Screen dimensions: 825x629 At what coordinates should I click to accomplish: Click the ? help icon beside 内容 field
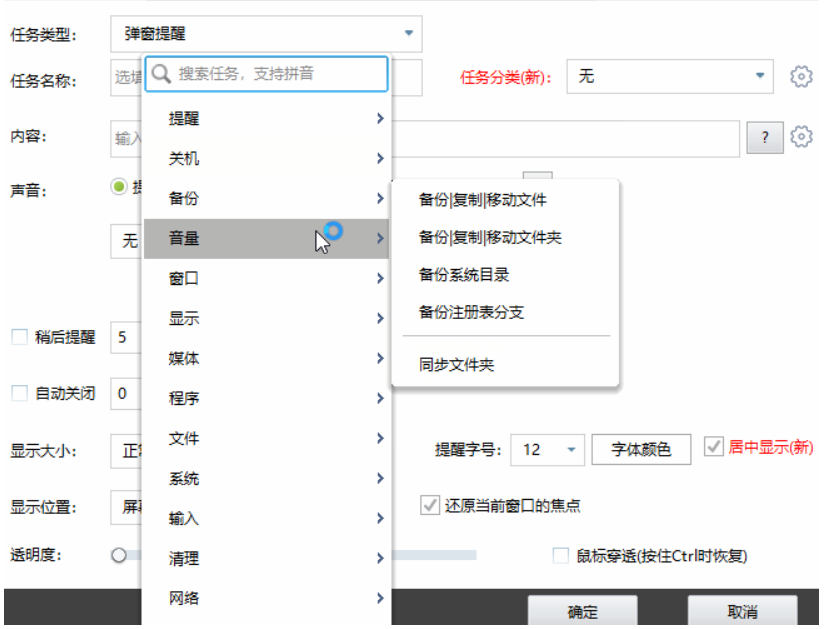coord(765,137)
